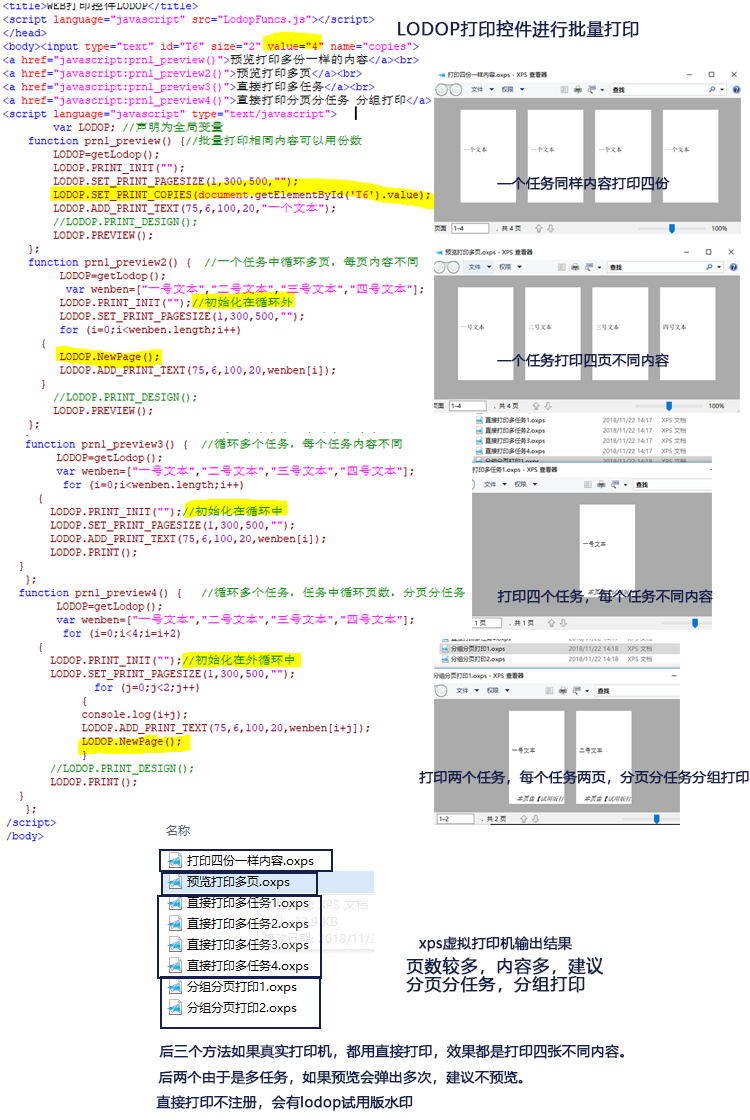Open the 权限 menu in the 分组分页打印1 viewer
This screenshot has height=1120, width=750.
tap(493, 690)
